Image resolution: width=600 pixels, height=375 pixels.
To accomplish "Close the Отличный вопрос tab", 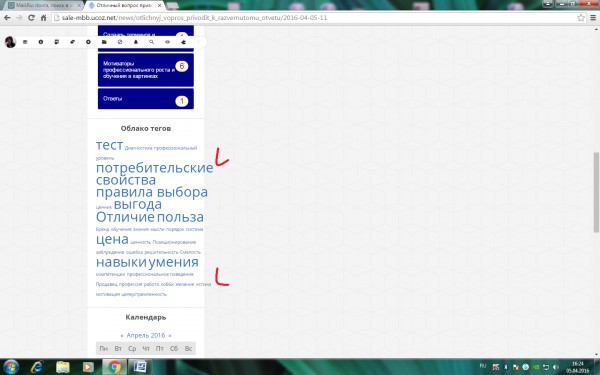I will tap(160, 5).
